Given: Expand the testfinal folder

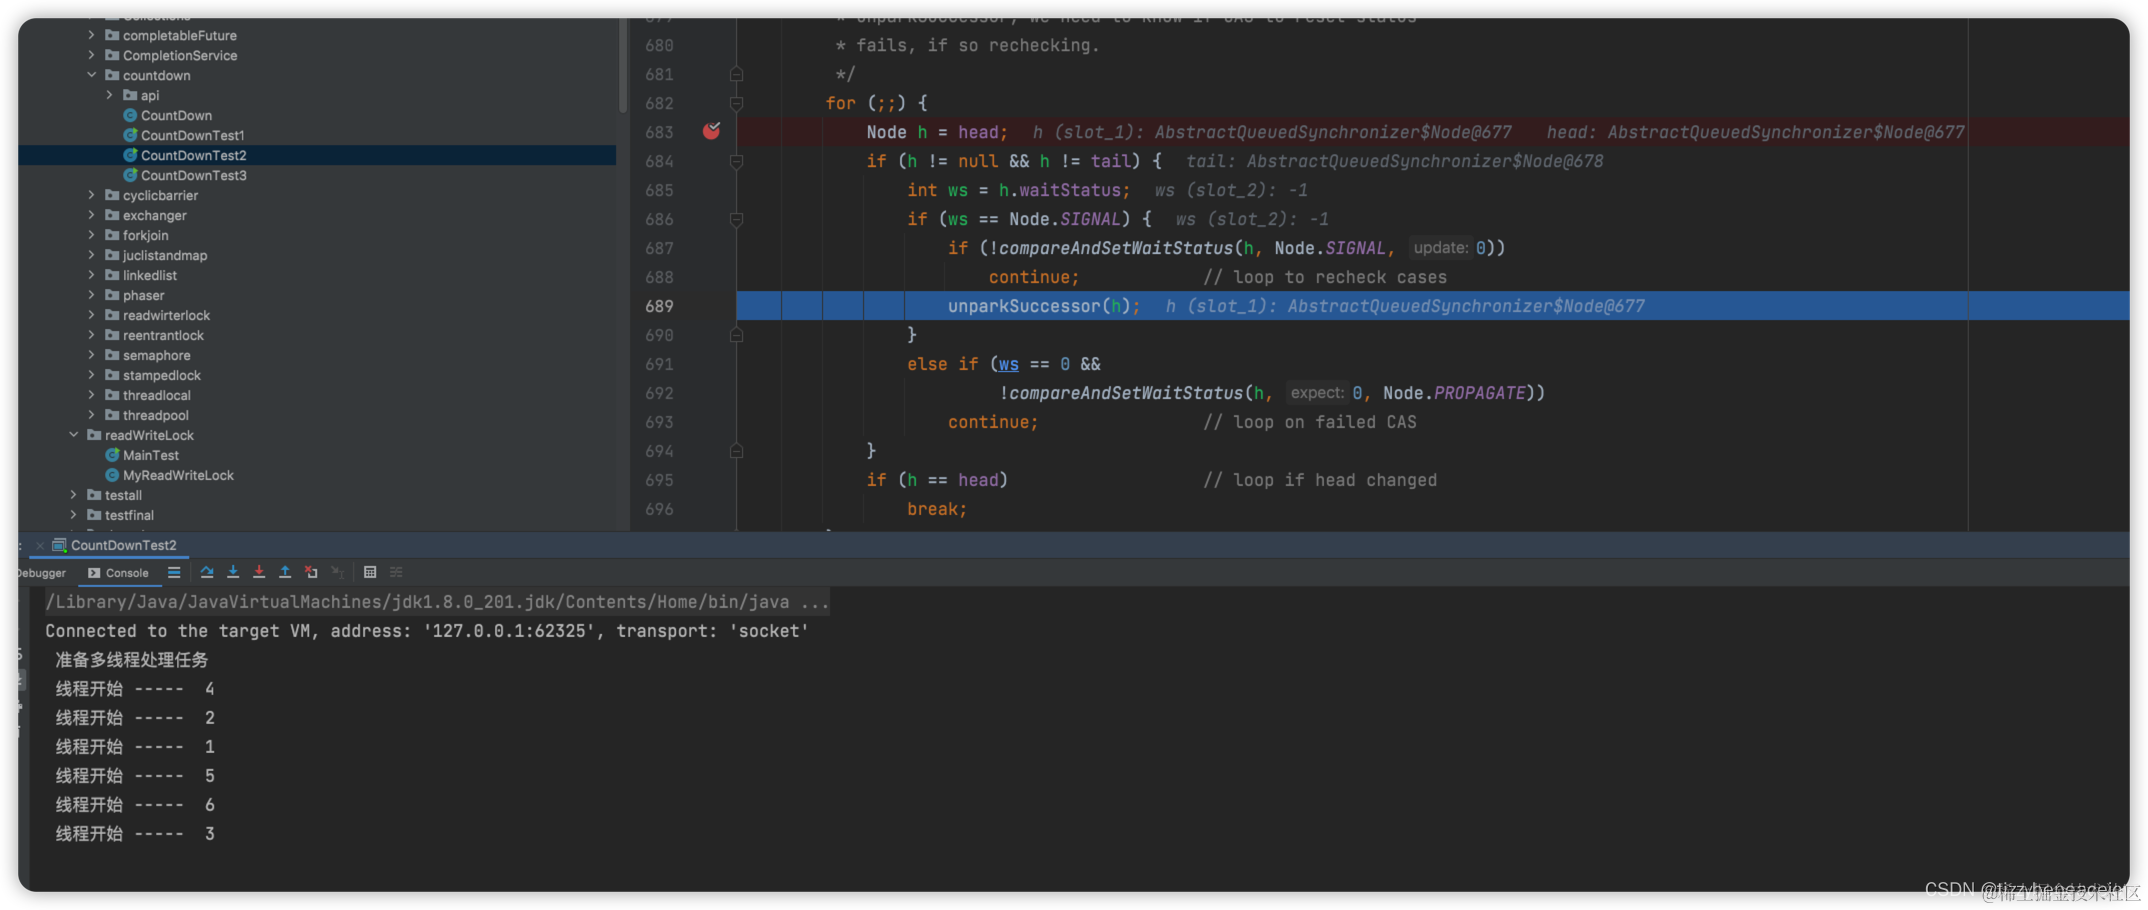Looking at the screenshot, I should click(x=73, y=515).
